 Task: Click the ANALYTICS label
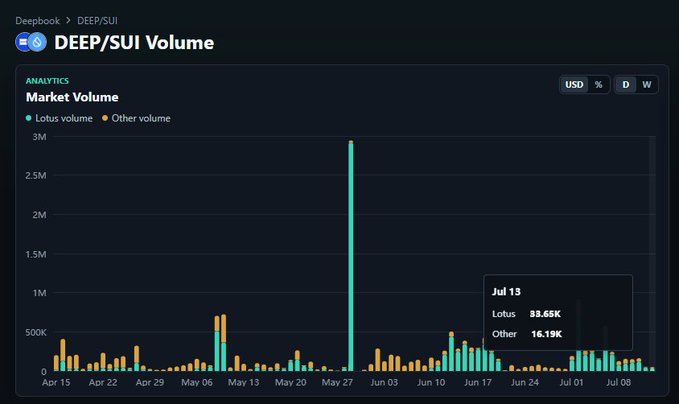(x=47, y=81)
